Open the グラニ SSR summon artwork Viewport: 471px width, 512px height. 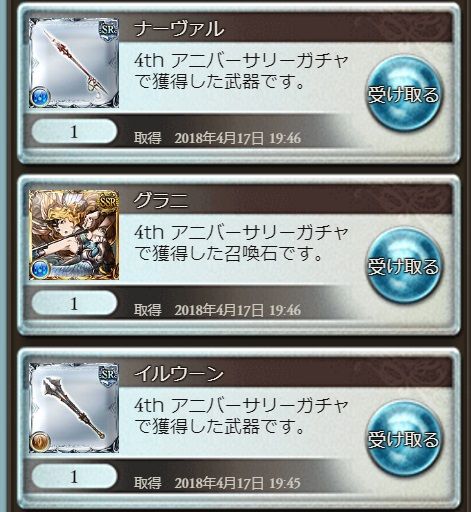(74, 235)
